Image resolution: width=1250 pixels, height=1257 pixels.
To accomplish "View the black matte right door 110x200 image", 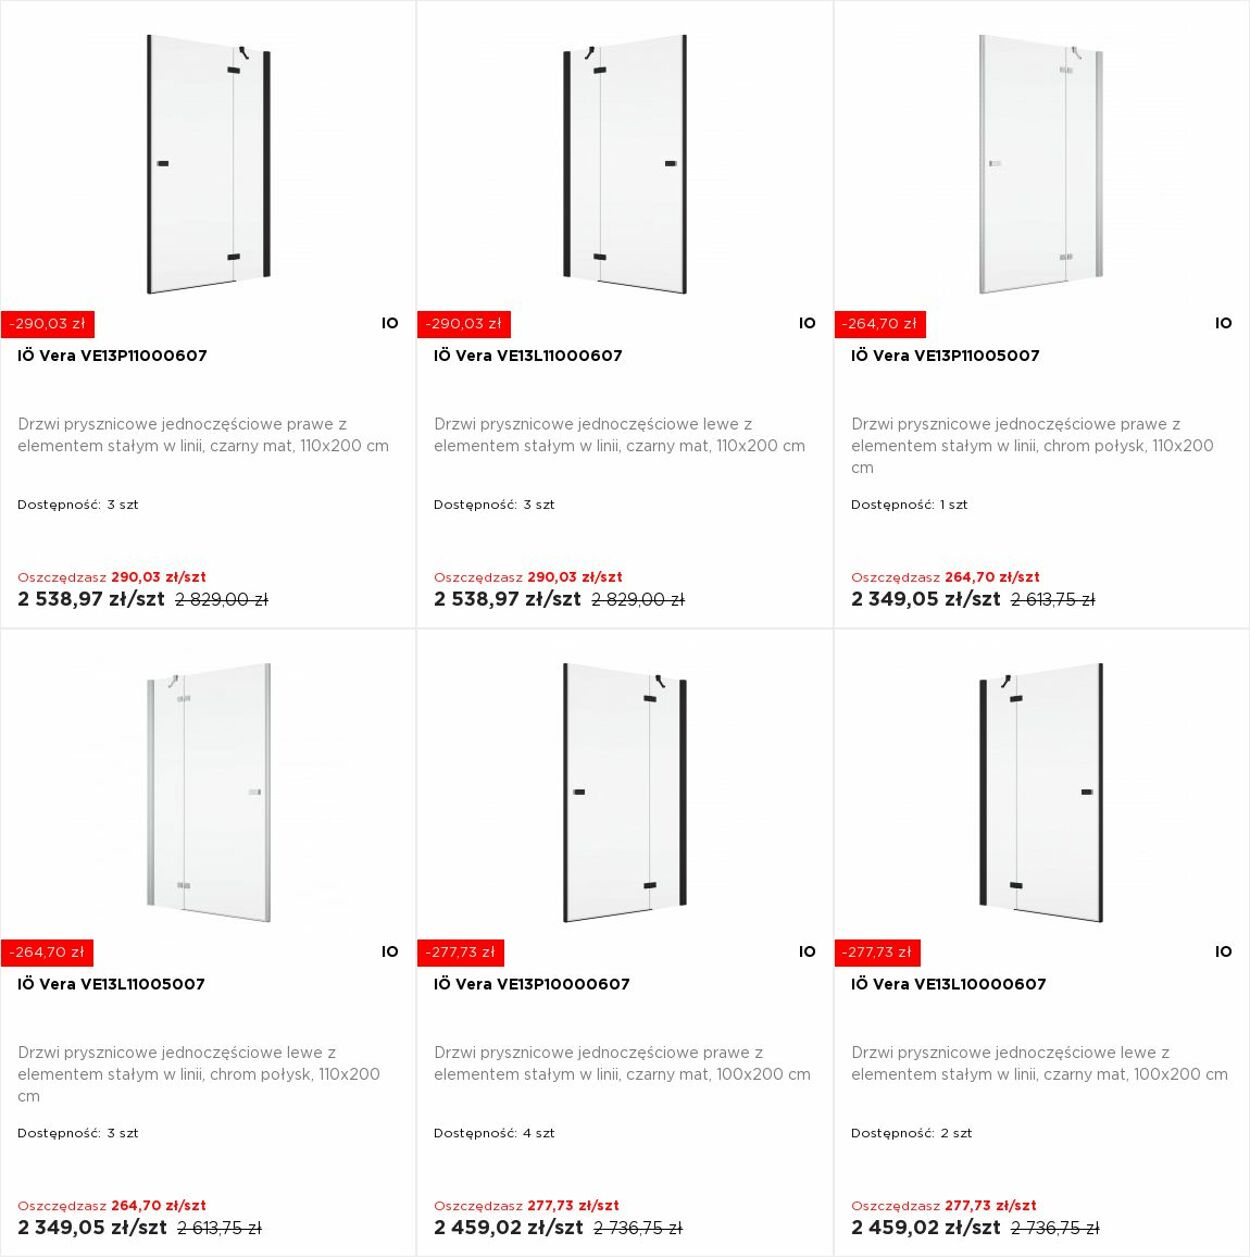I will click(x=208, y=164).
